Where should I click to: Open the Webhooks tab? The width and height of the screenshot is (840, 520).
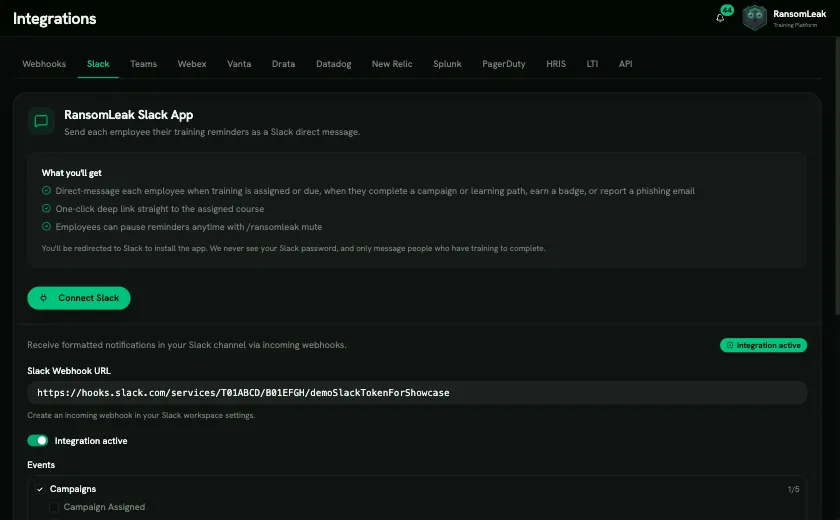click(x=44, y=64)
